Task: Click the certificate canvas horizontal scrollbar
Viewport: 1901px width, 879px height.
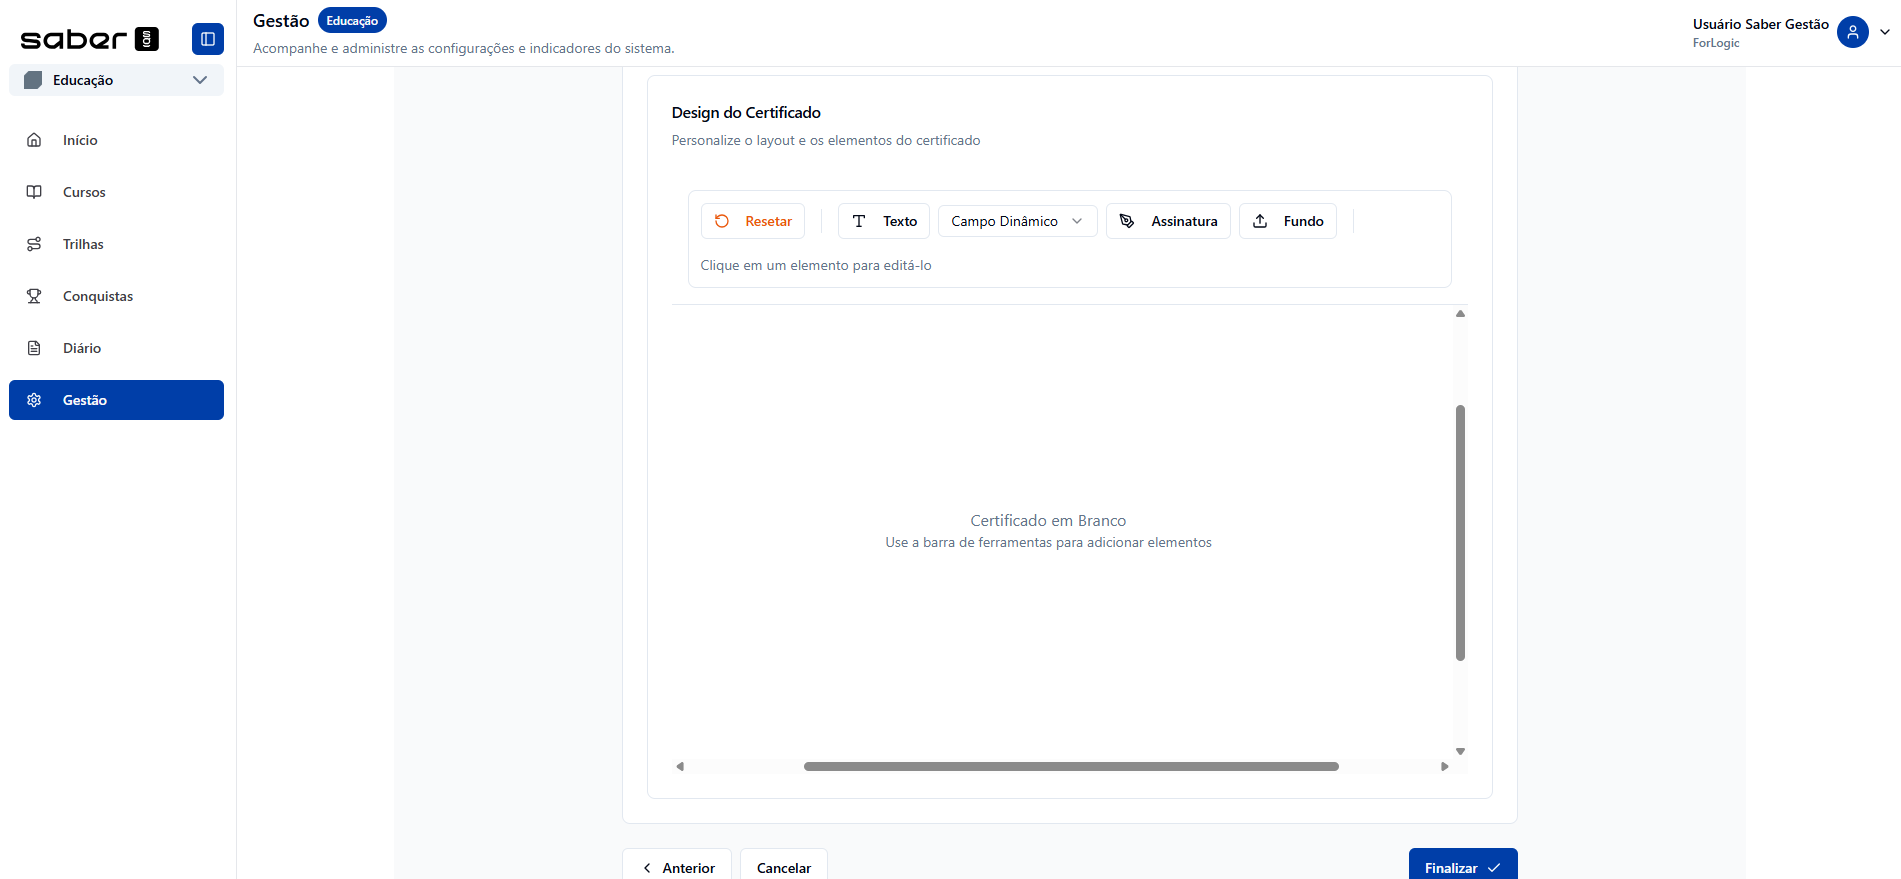Action: click(x=1070, y=767)
